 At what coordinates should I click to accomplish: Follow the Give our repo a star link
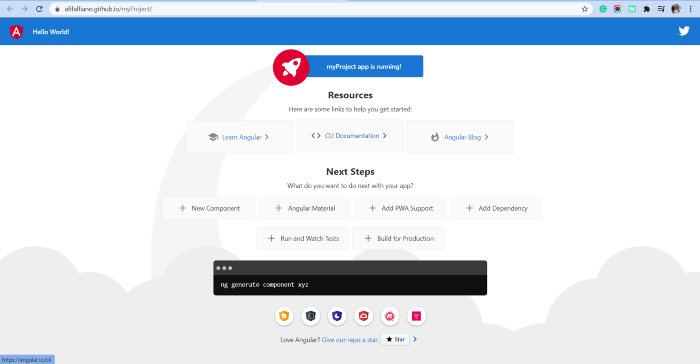(x=350, y=340)
